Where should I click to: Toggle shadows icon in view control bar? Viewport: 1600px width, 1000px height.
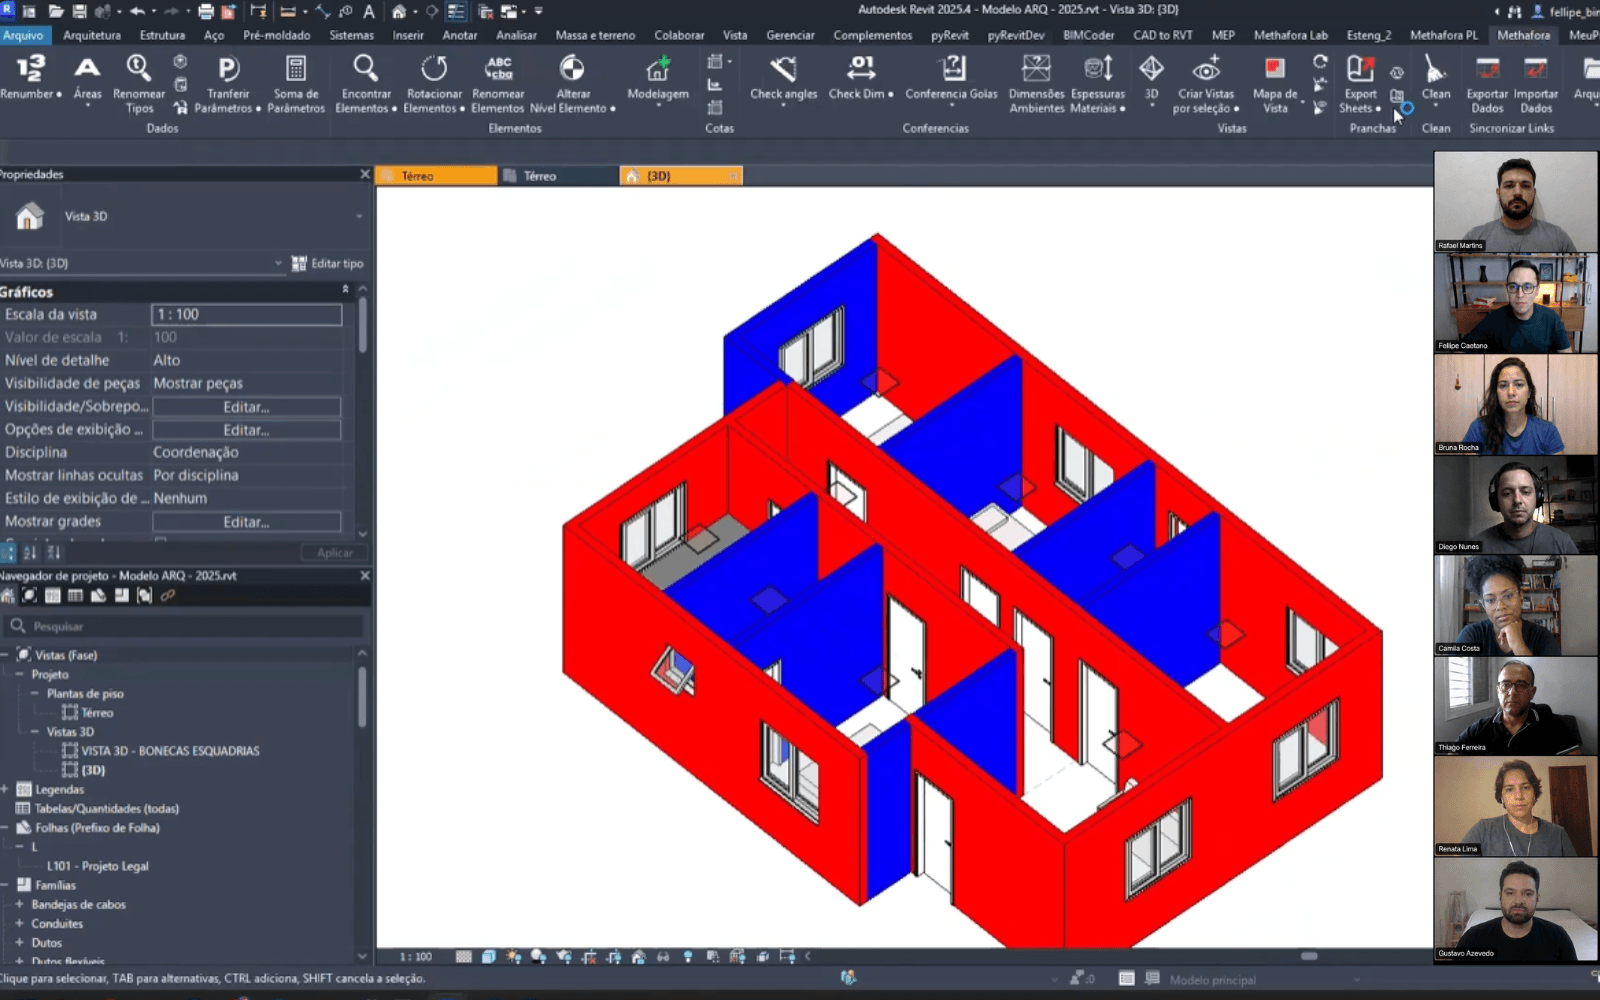pyautogui.click(x=539, y=956)
